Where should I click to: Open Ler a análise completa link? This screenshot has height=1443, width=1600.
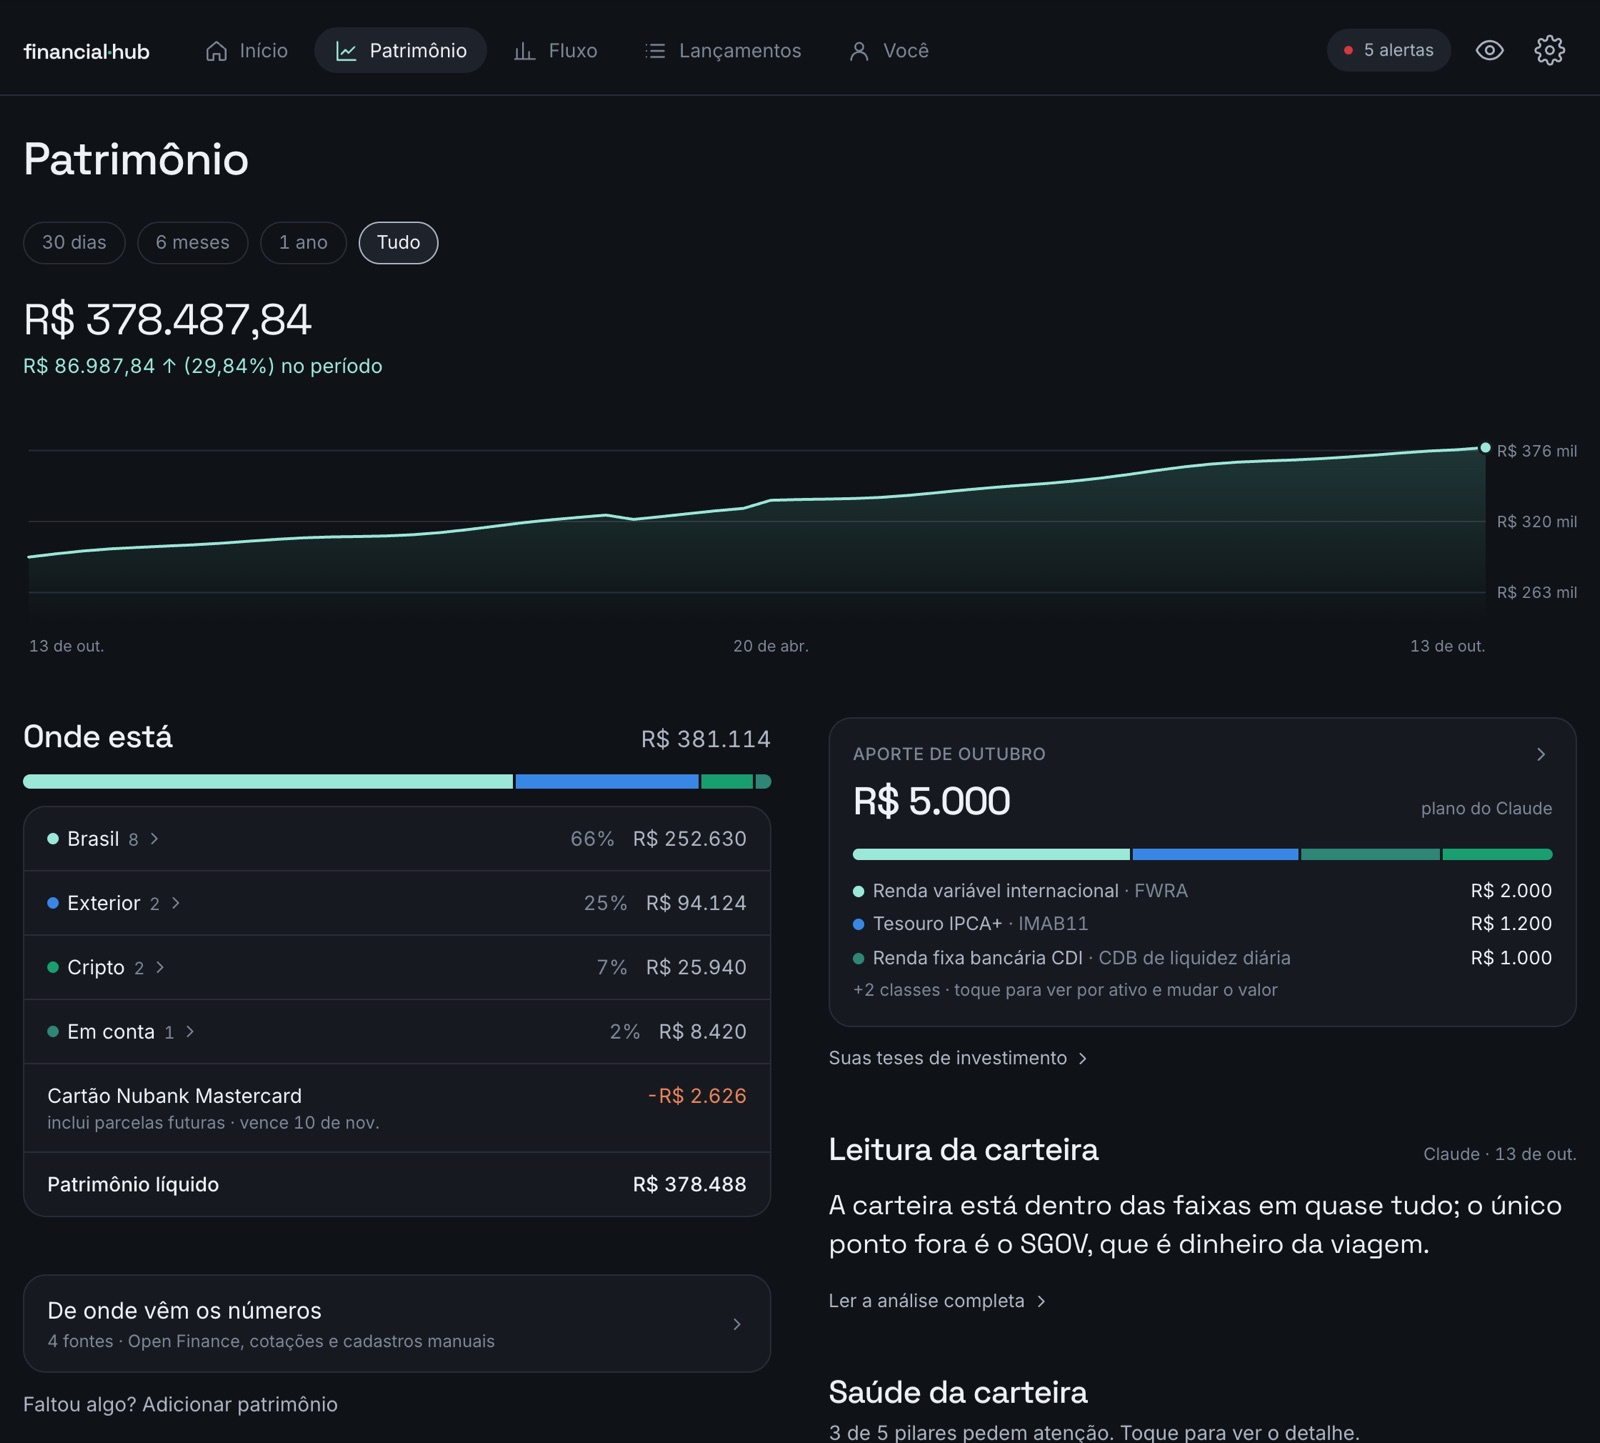(937, 1301)
